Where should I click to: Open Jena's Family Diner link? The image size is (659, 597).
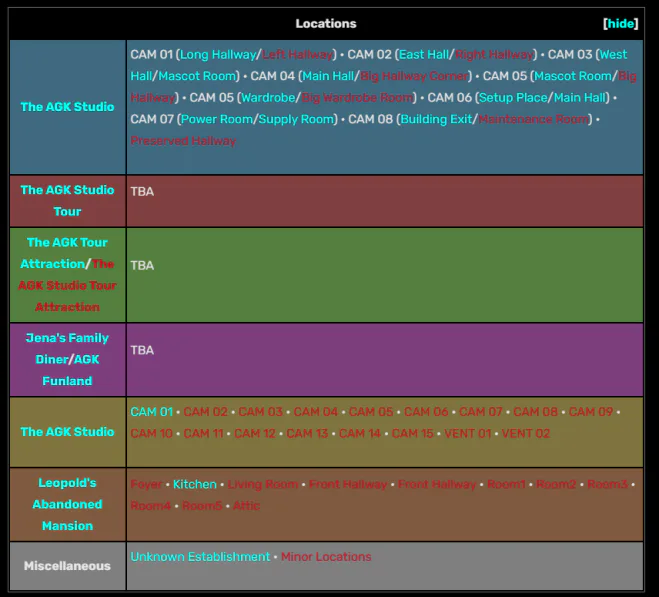pos(67,349)
